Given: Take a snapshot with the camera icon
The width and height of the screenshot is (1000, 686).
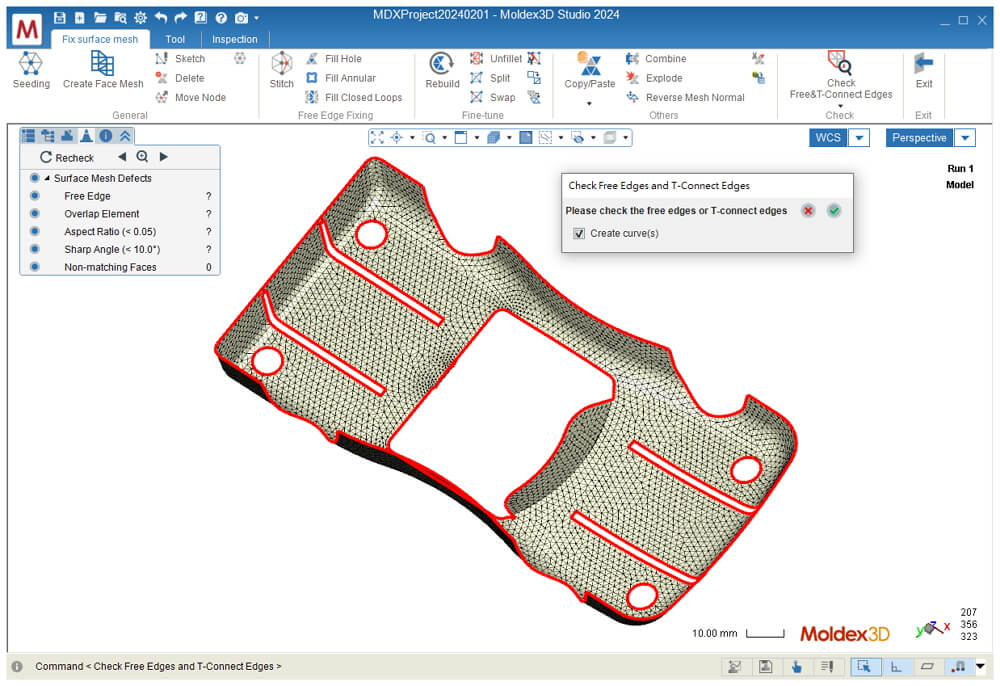Looking at the screenshot, I should tap(241, 18).
